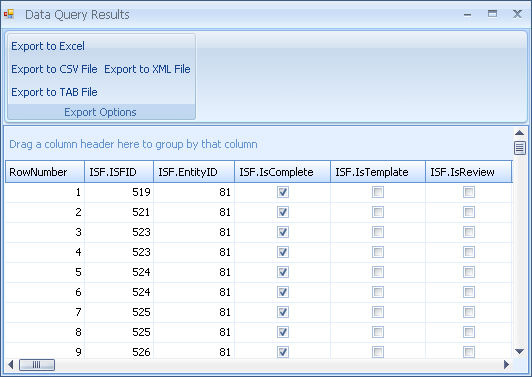Check IsReview checkbox in row 5
This screenshot has height=377, width=532.
469,272
